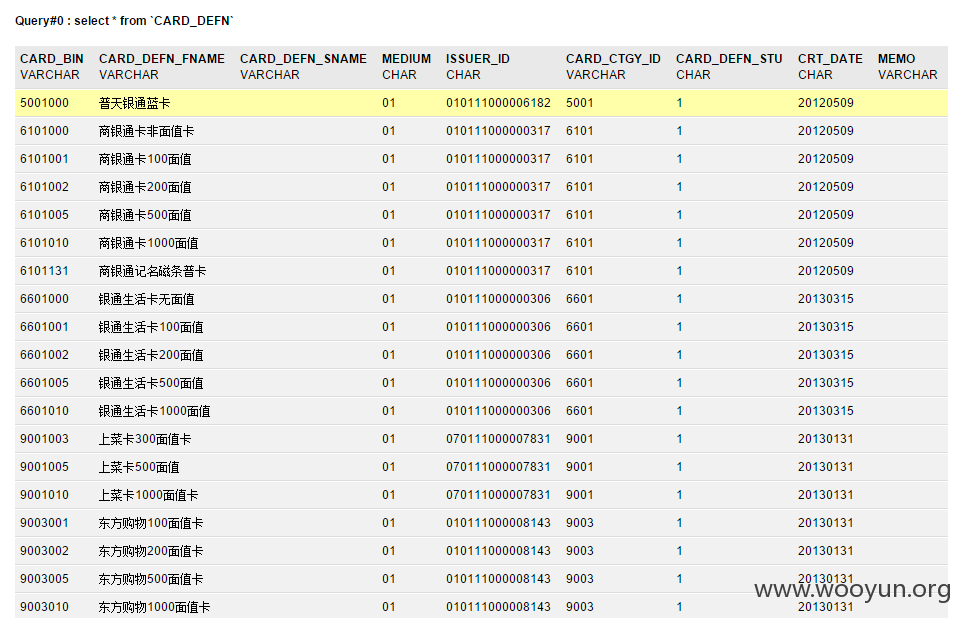Select CARD_BIN cell 6101002

click(x=44, y=187)
